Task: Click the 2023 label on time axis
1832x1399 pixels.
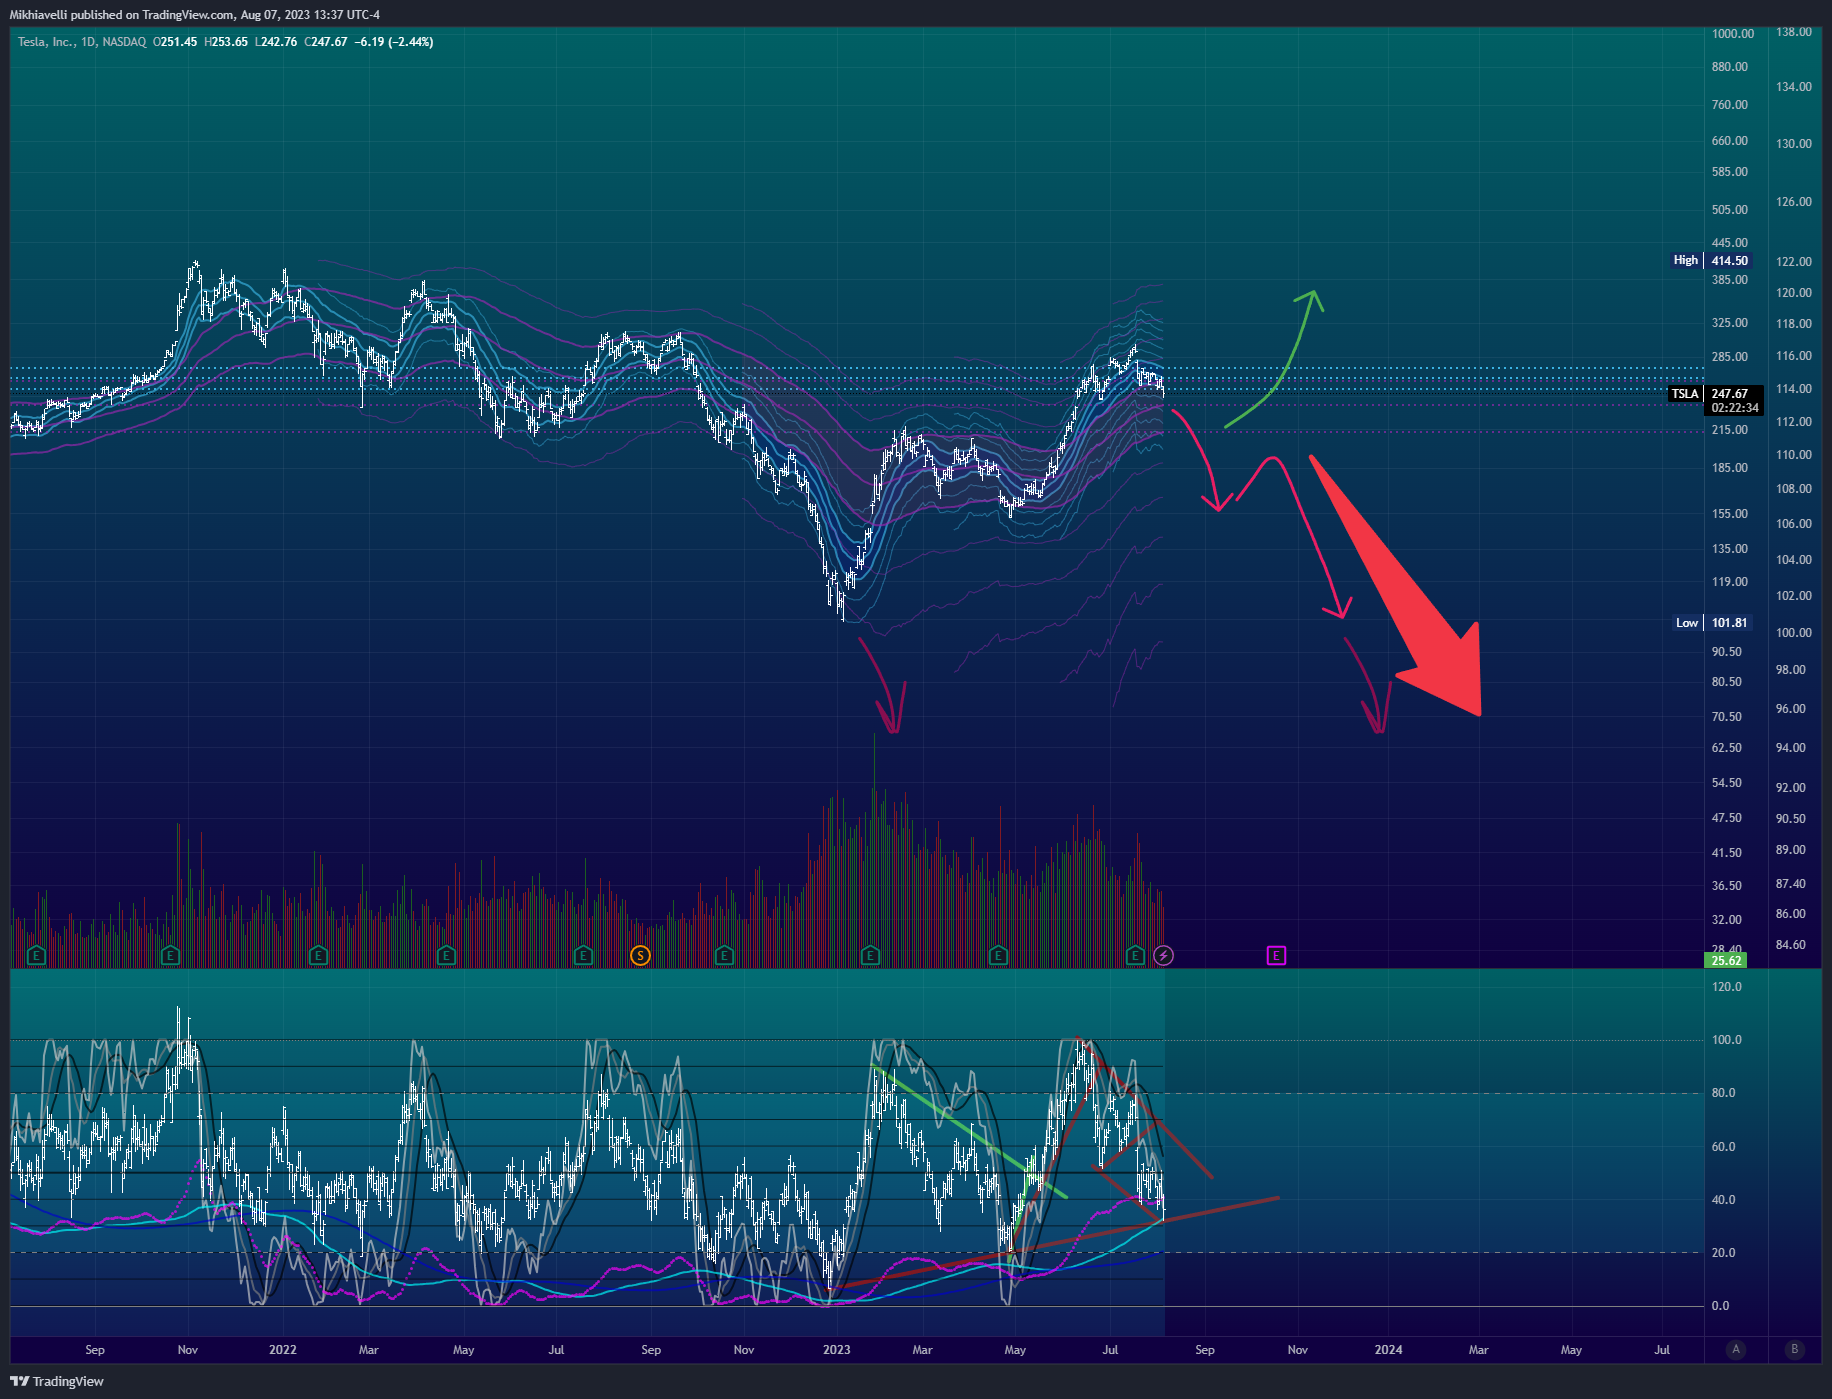Action: point(837,1350)
